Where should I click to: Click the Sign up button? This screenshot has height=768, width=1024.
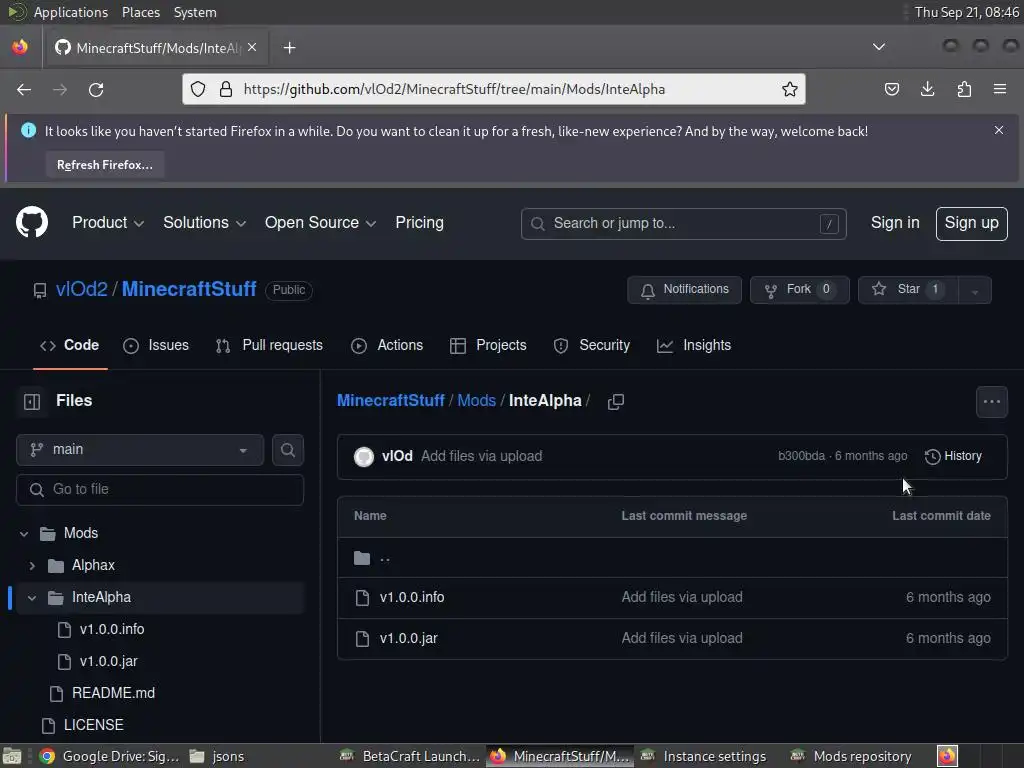[x=971, y=223]
